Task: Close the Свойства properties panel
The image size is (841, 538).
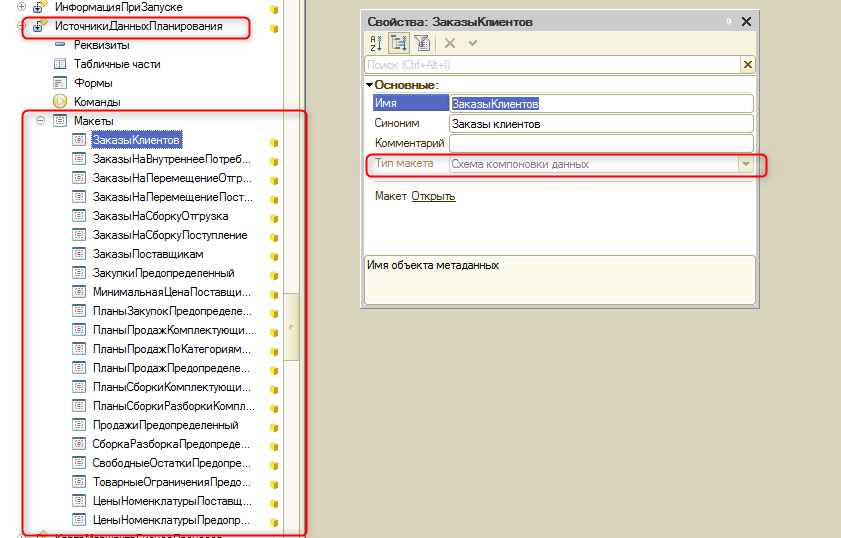Action: (x=746, y=21)
